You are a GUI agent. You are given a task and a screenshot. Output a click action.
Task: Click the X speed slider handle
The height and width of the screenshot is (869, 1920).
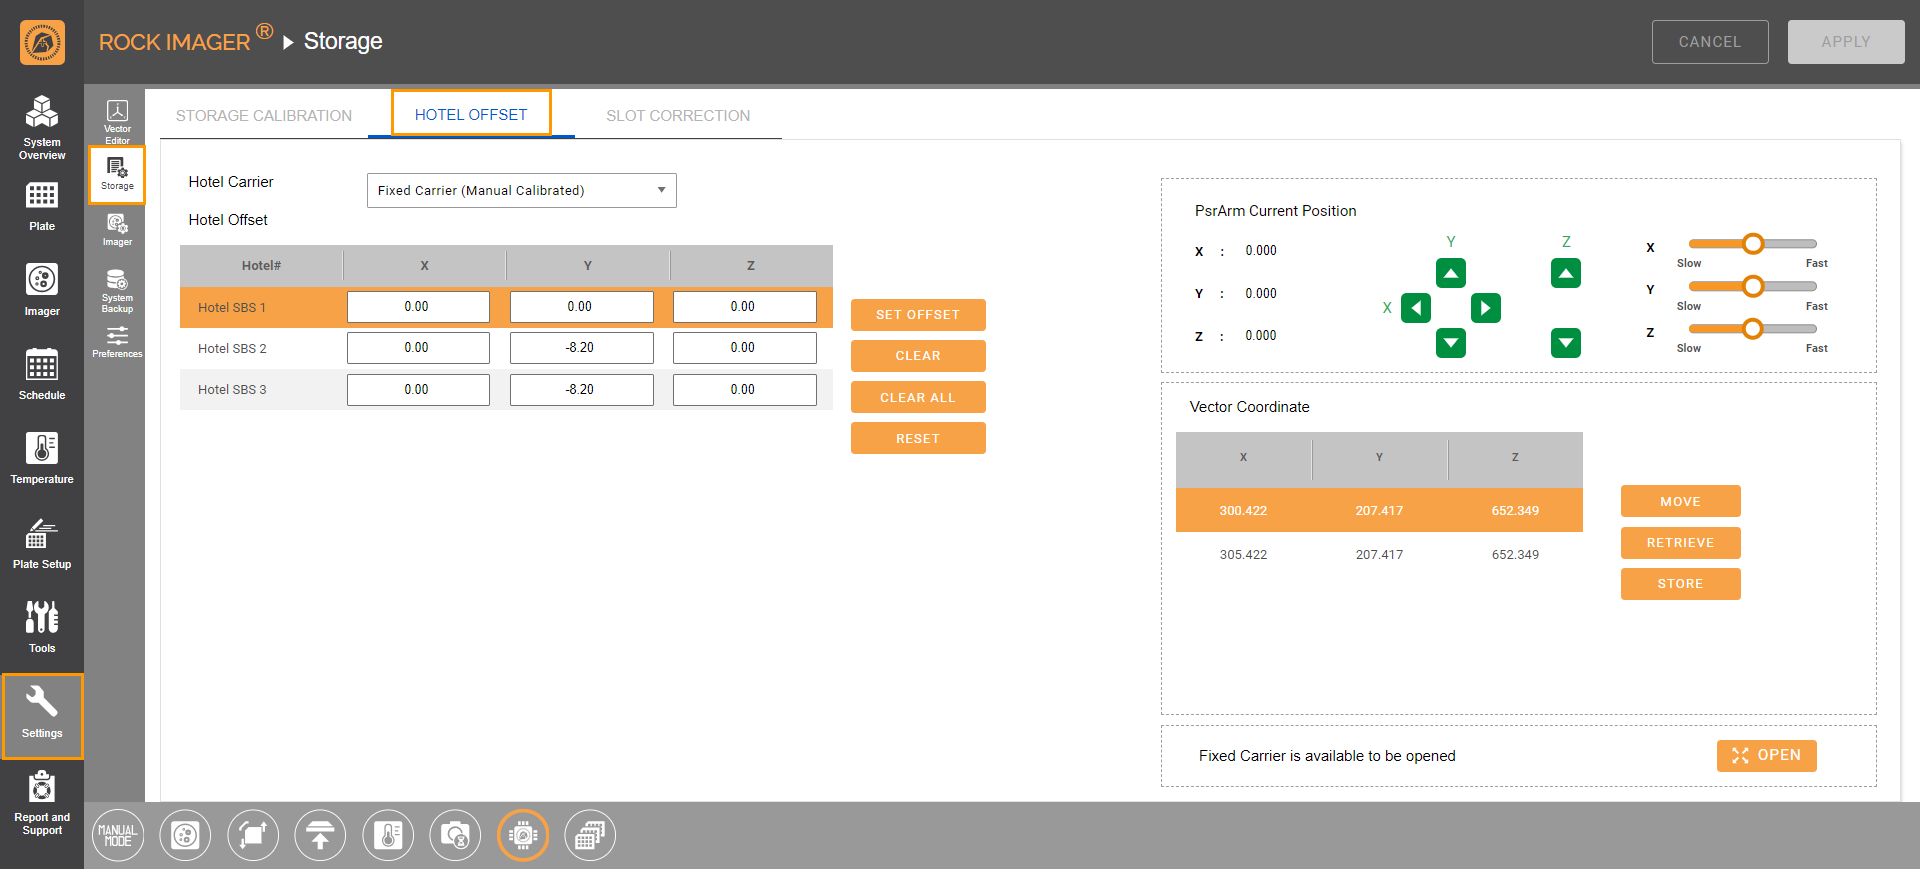tap(1752, 244)
